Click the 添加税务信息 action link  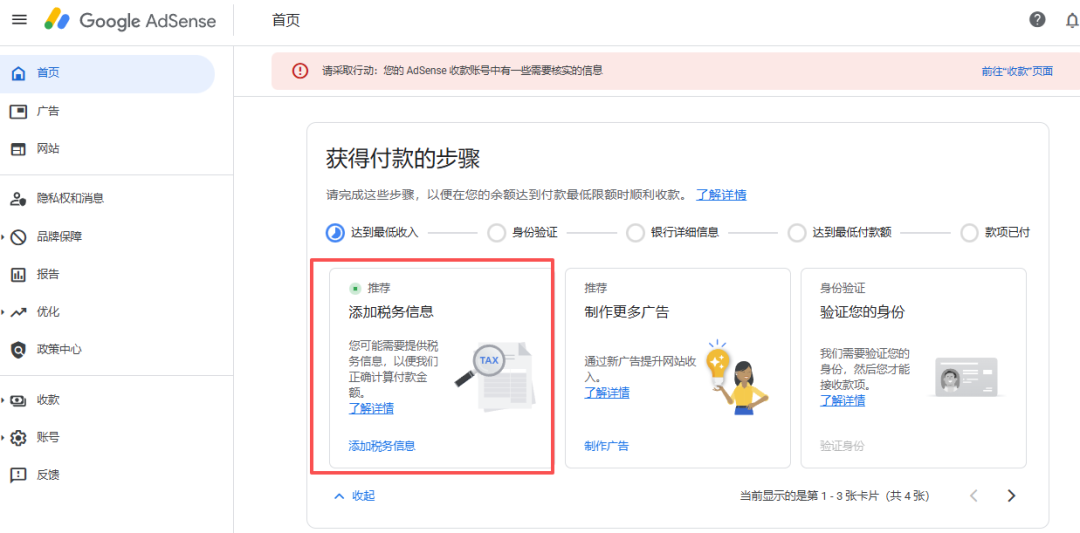(382, 446)
